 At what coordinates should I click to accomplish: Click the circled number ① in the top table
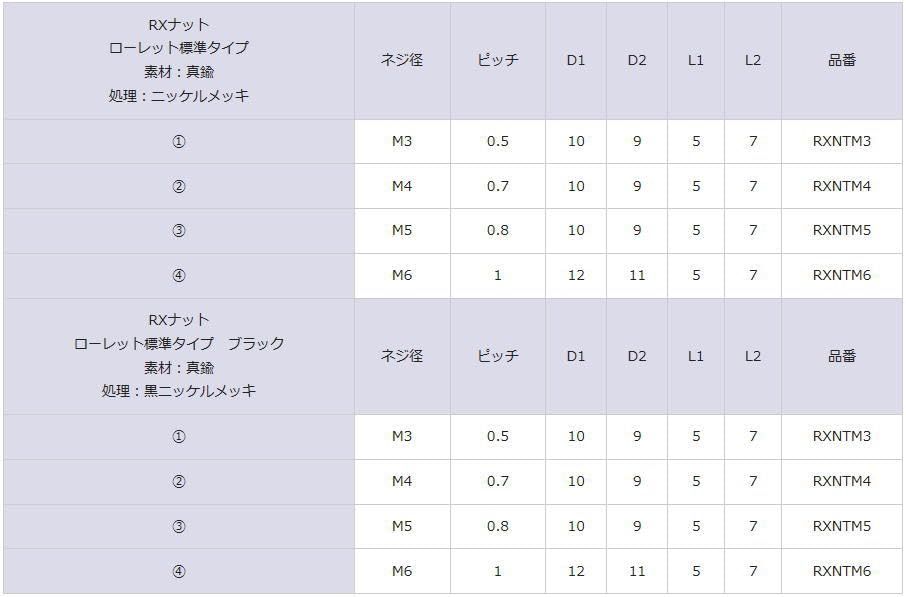click(179, 142)
